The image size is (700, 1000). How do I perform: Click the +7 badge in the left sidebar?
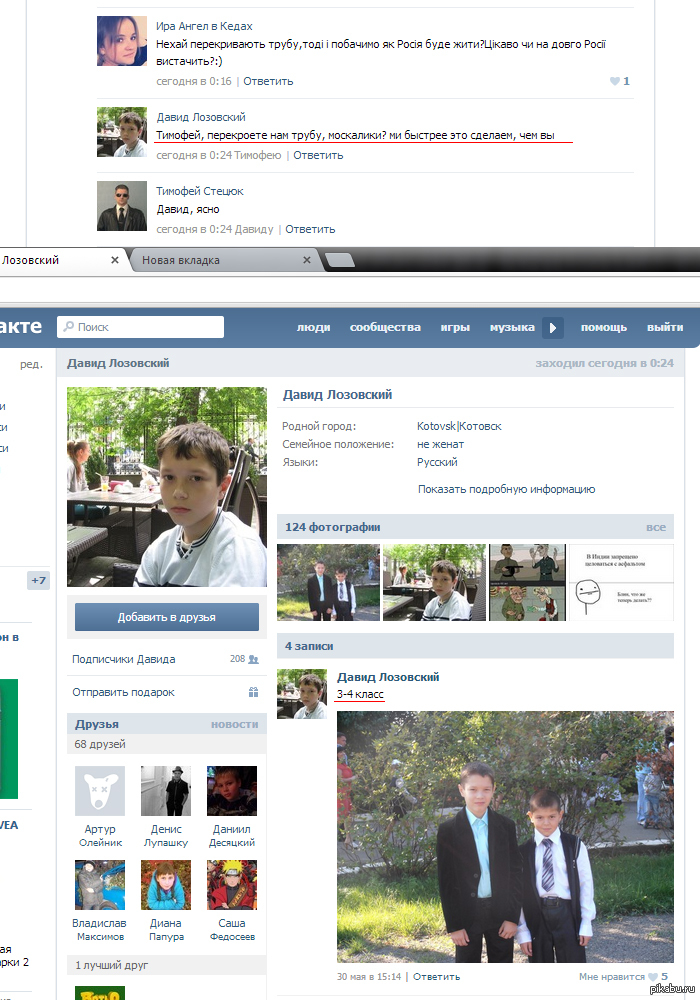[x=38, y=580]
